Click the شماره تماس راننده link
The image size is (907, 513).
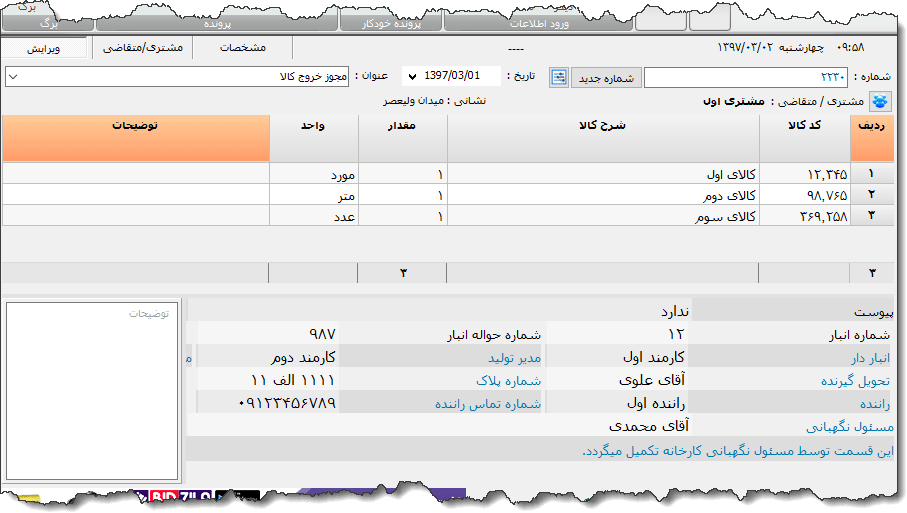[488, 404]
